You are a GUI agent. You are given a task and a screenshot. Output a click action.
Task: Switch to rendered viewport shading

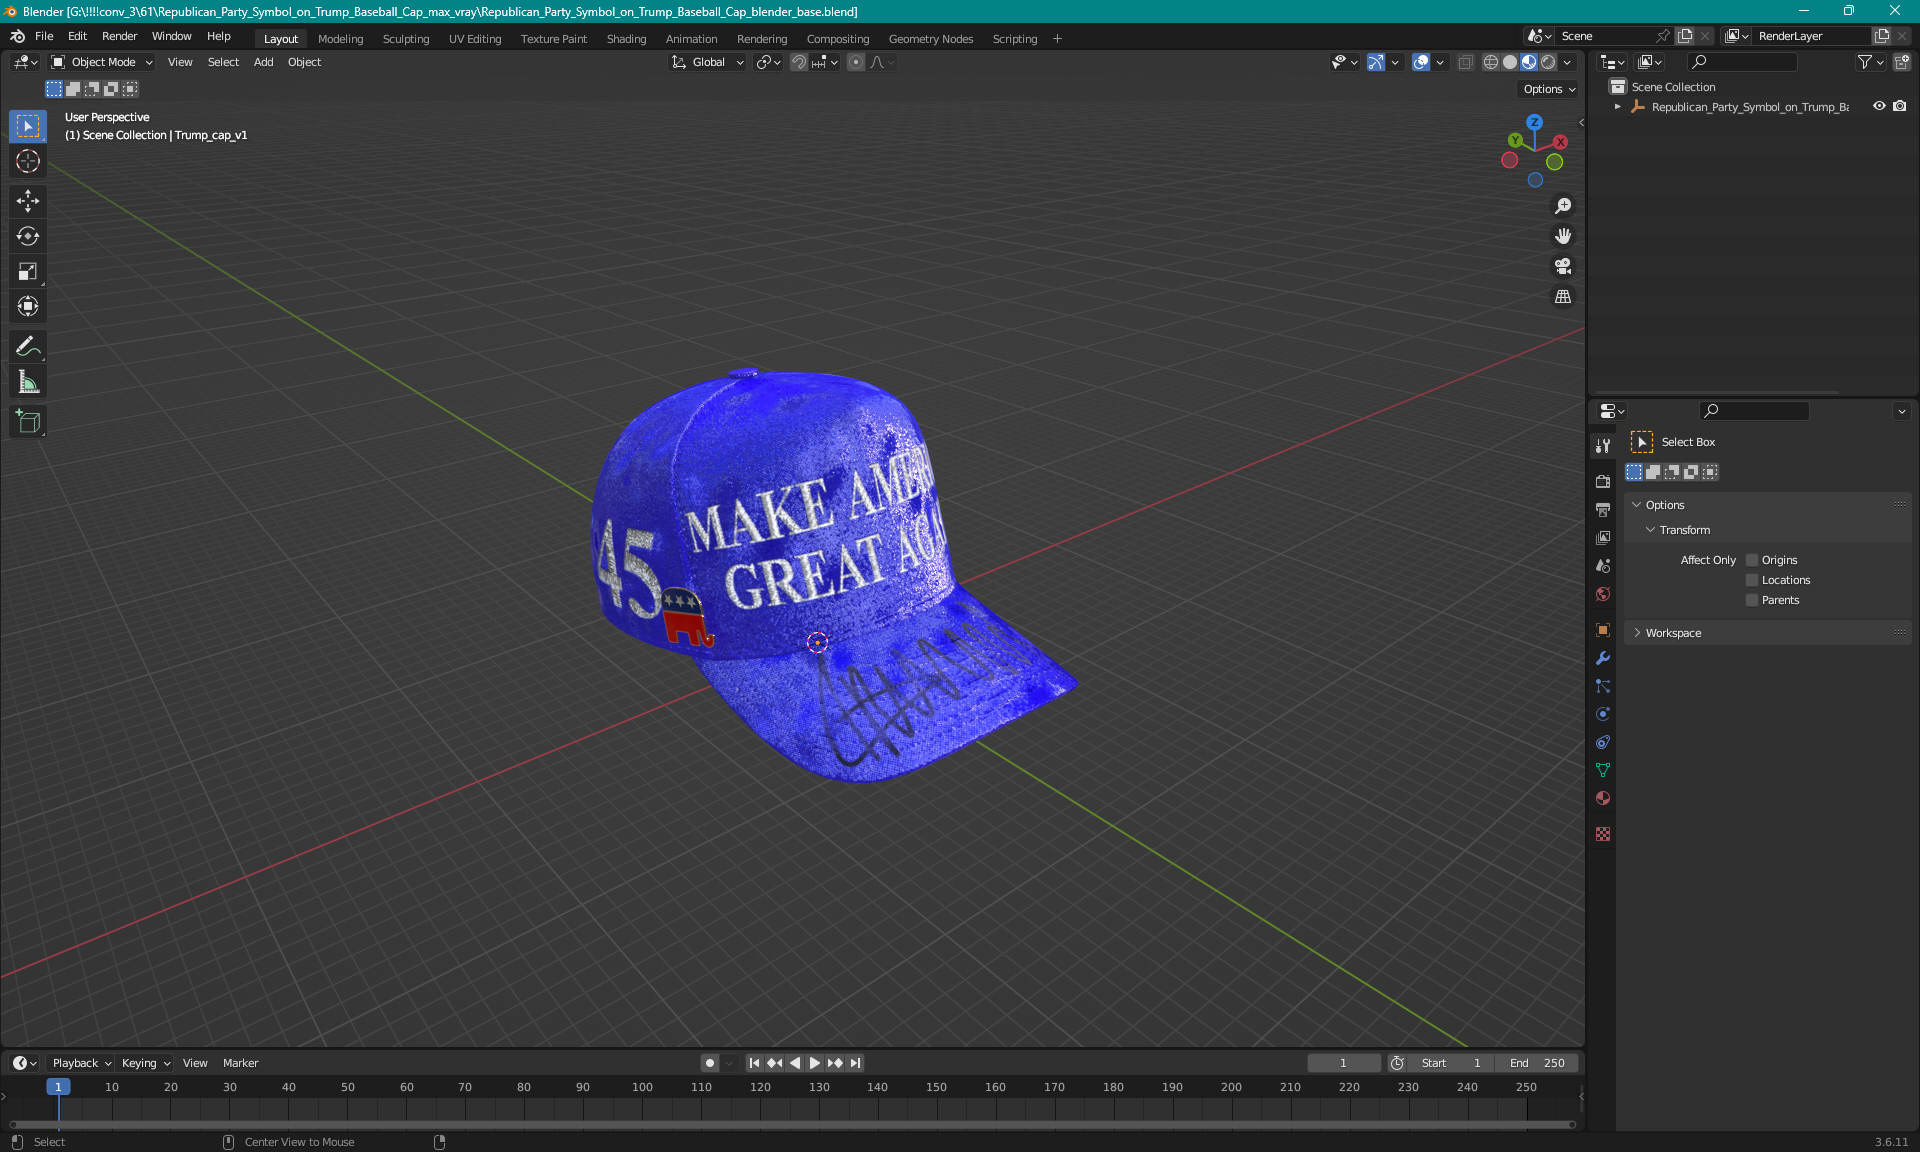pyautogui.click(x=1548, y=62)
